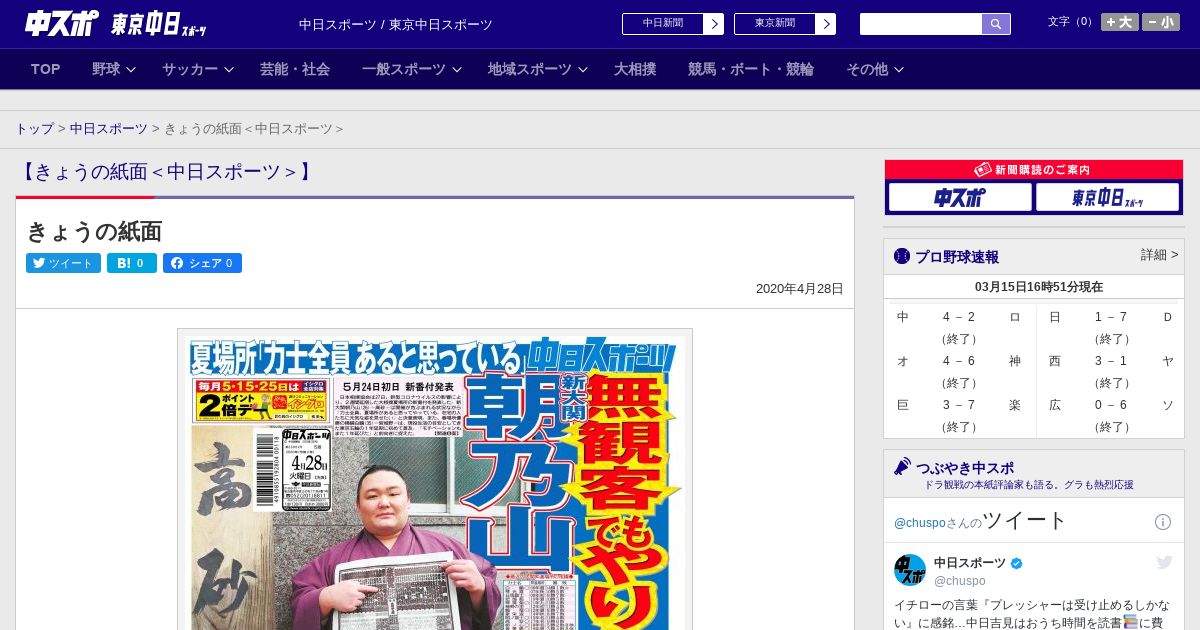Click the きょうの紙面 article title
This screenshot has width=1200, height=630.
point(94,231)
